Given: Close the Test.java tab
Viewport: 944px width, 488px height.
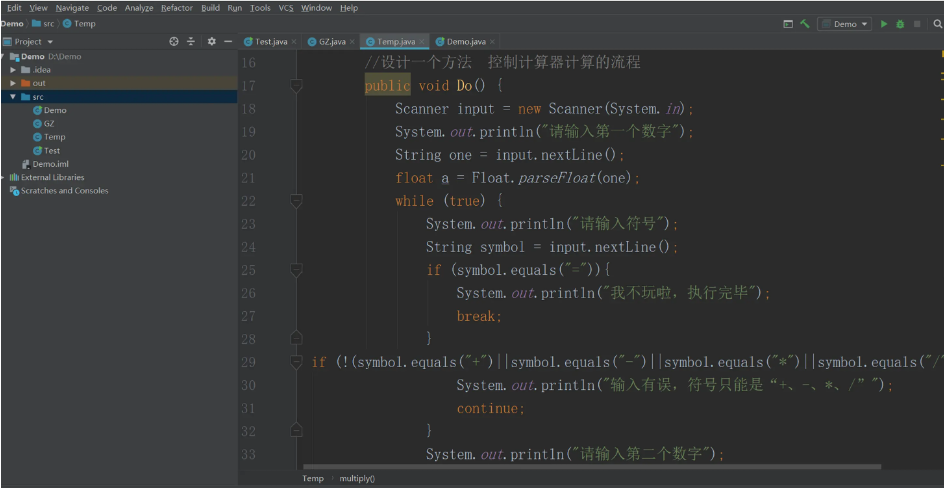Looking at the screenshot, I should [294, 42].
